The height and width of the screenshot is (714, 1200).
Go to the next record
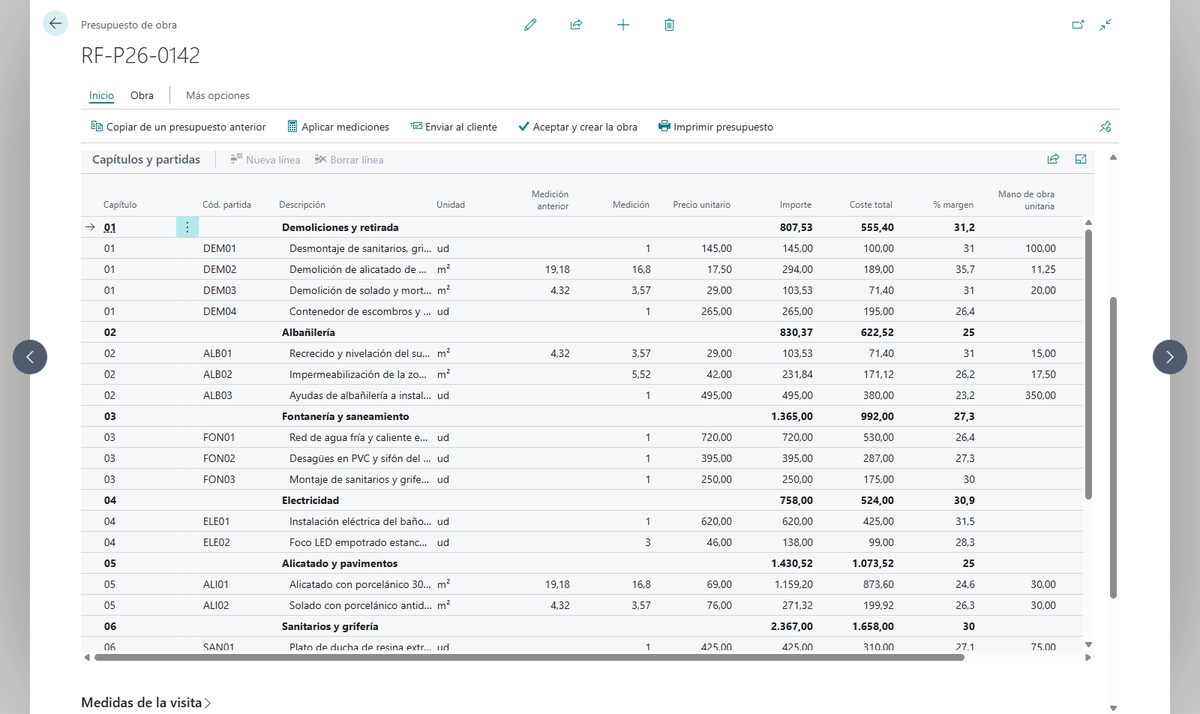1170,357
